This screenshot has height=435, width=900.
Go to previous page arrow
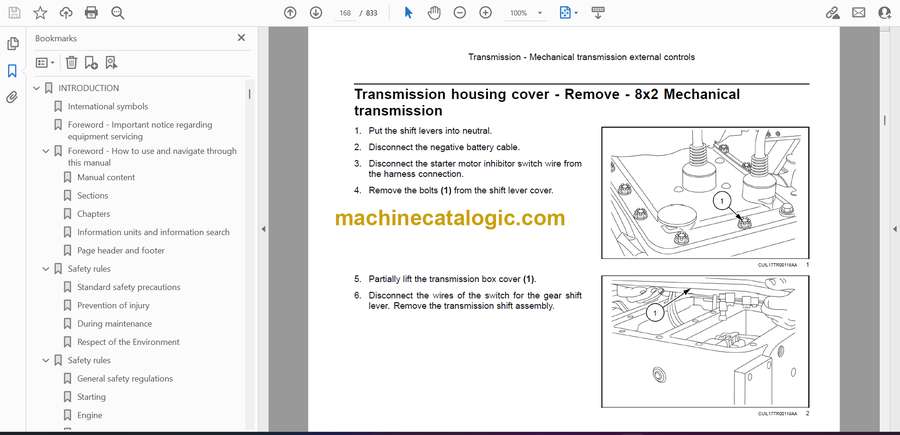coord(290,13)
